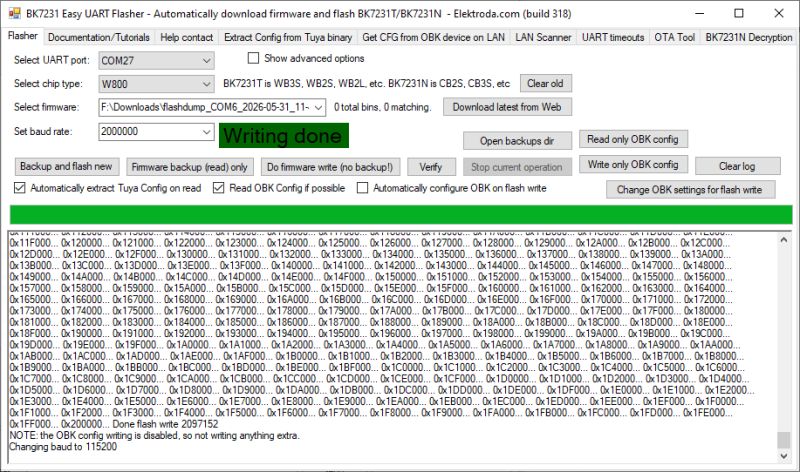This screenshot has height=472, width=800.
Task: Switch to the LAN Scanner tab
Action: (x=543, y=37)
